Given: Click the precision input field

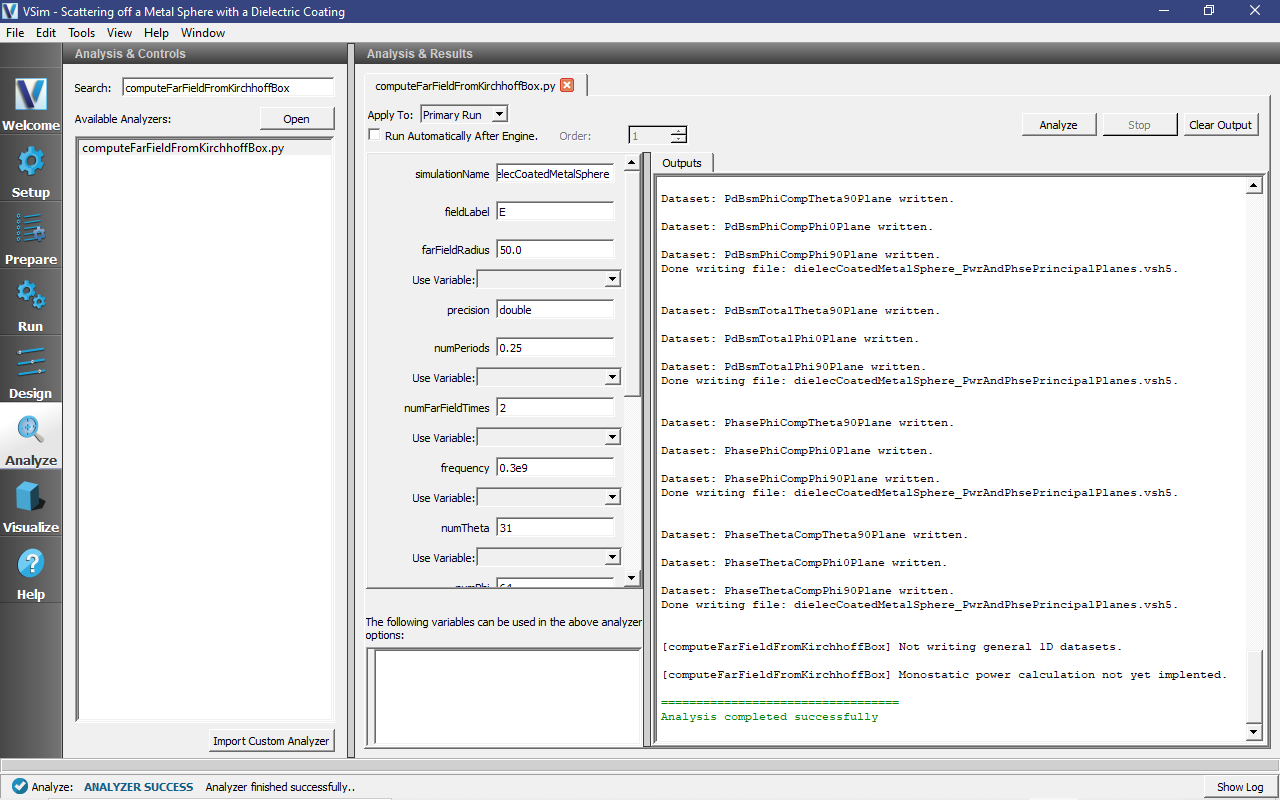Looking at the screenshot, I should (x=555, y=310).
